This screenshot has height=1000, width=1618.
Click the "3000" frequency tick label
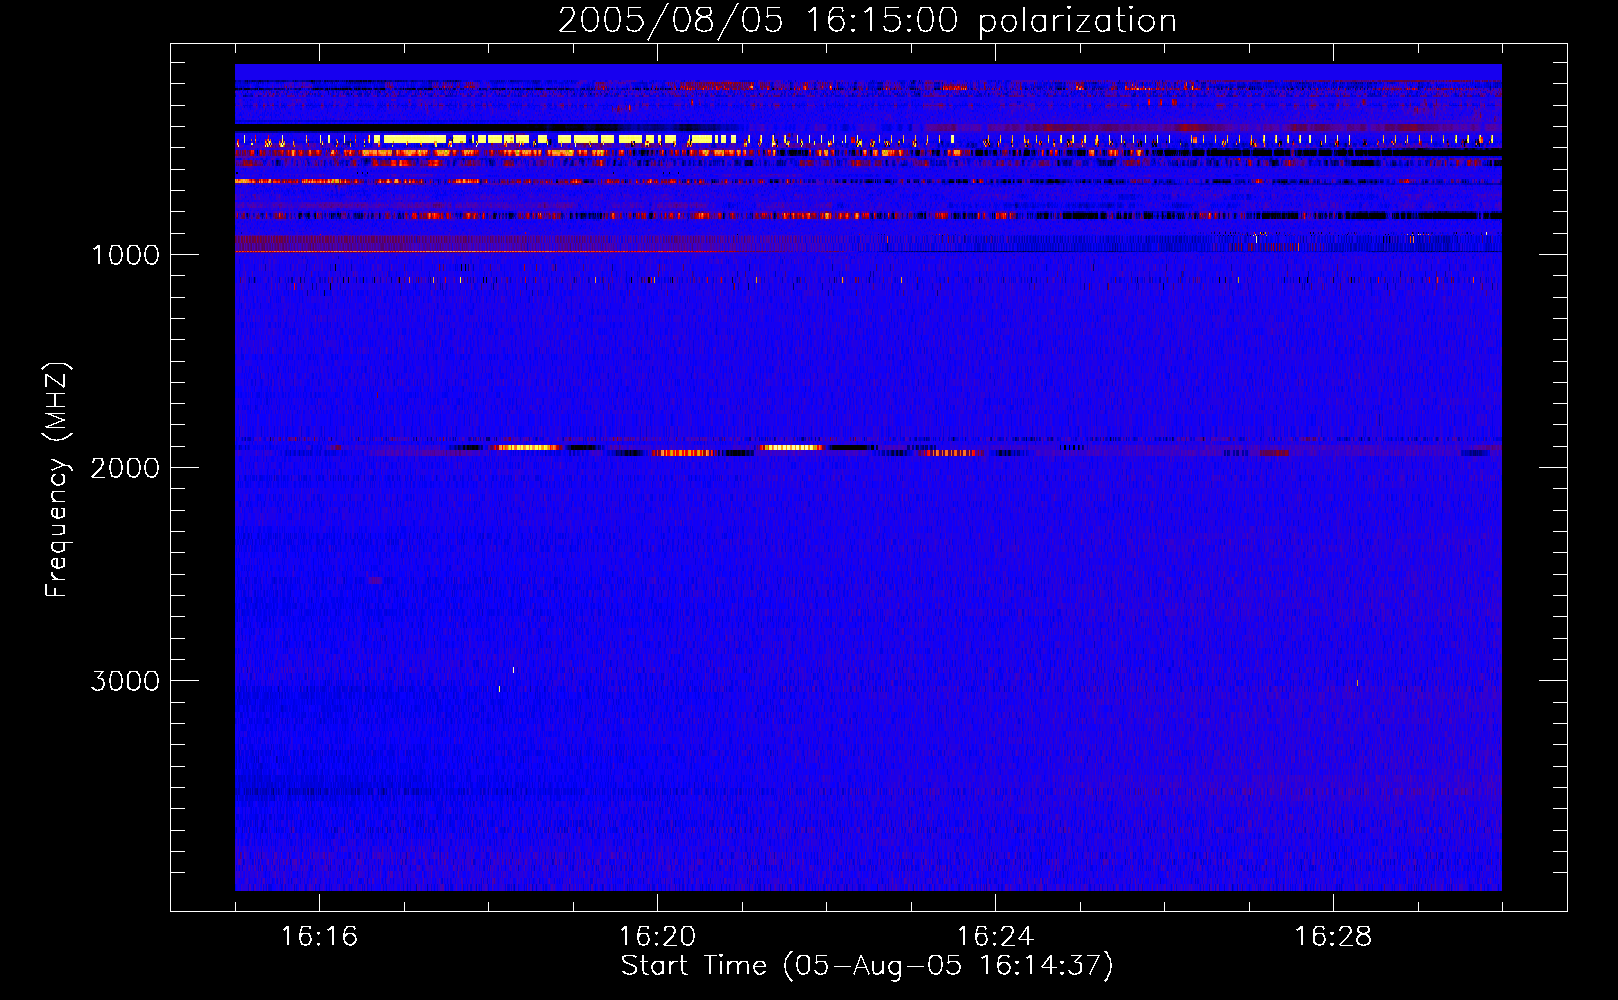tap(125, 681)
